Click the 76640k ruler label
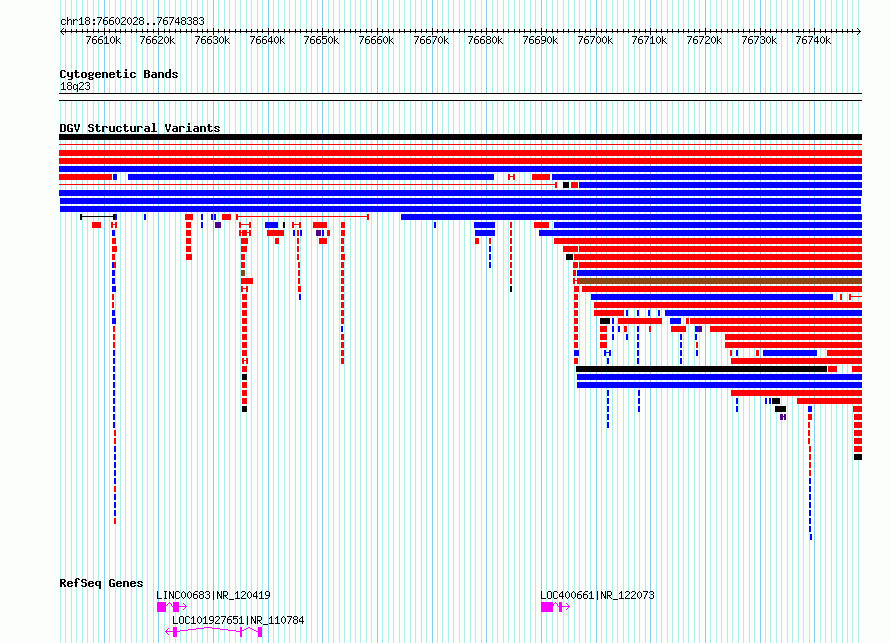Image resolution: width=890 pixels, height=643 pixels. click(x=267, y=40)
